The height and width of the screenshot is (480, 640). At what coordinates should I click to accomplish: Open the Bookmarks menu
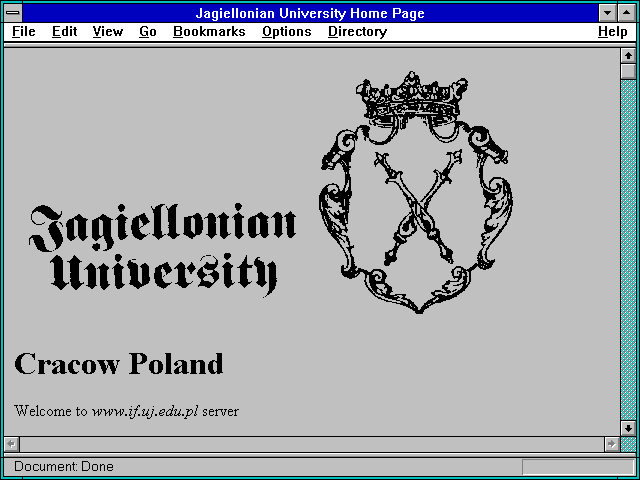click(x=209, y=32)
